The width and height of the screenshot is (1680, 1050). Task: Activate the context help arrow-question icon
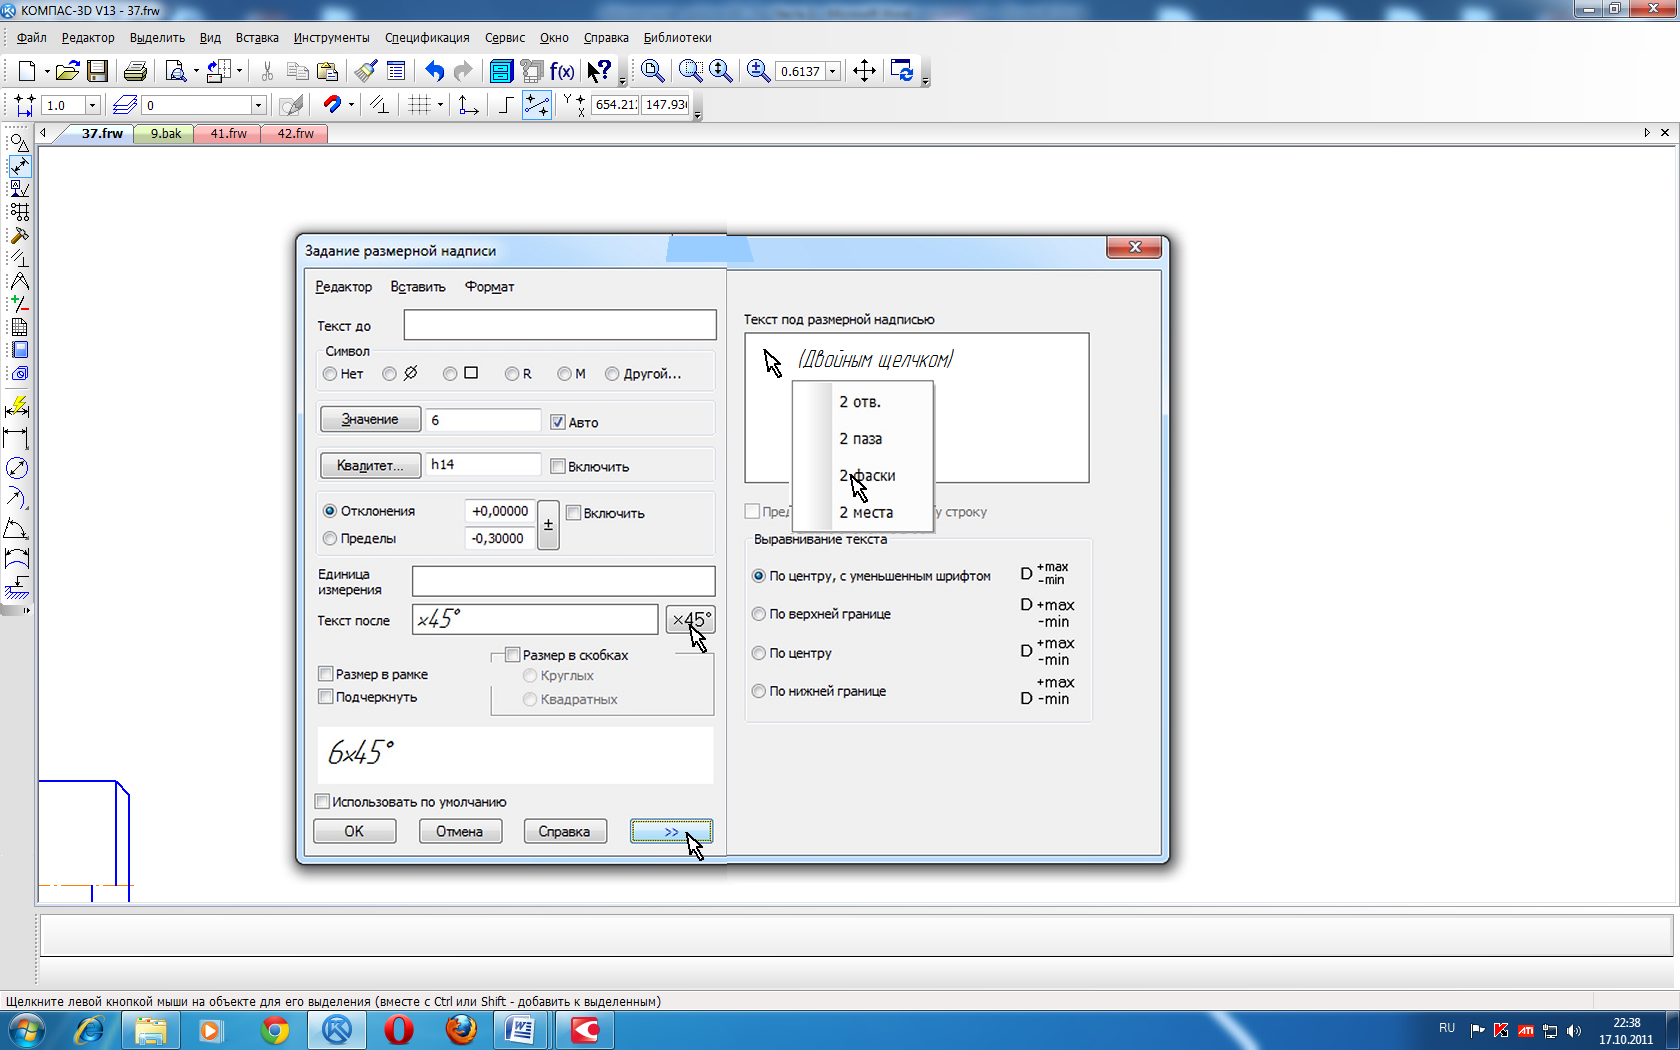point(599,71)
